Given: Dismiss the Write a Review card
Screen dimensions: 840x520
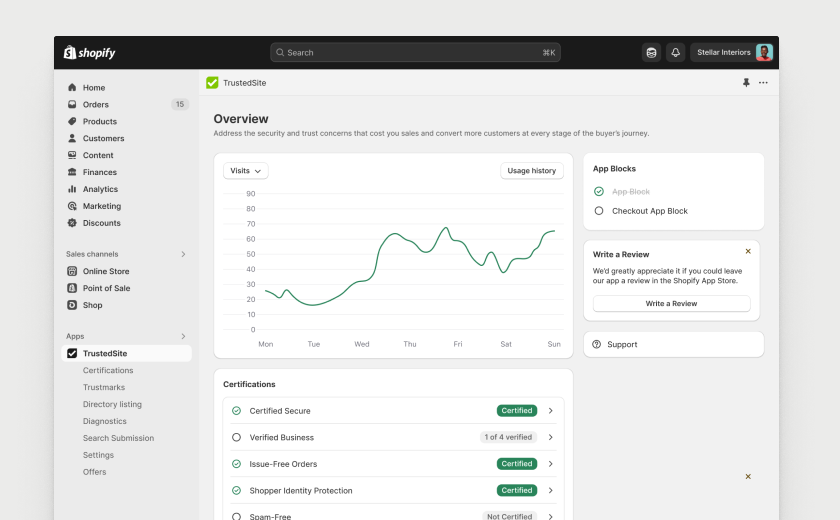Looking at the screenshot, I should tap(748, 251).
